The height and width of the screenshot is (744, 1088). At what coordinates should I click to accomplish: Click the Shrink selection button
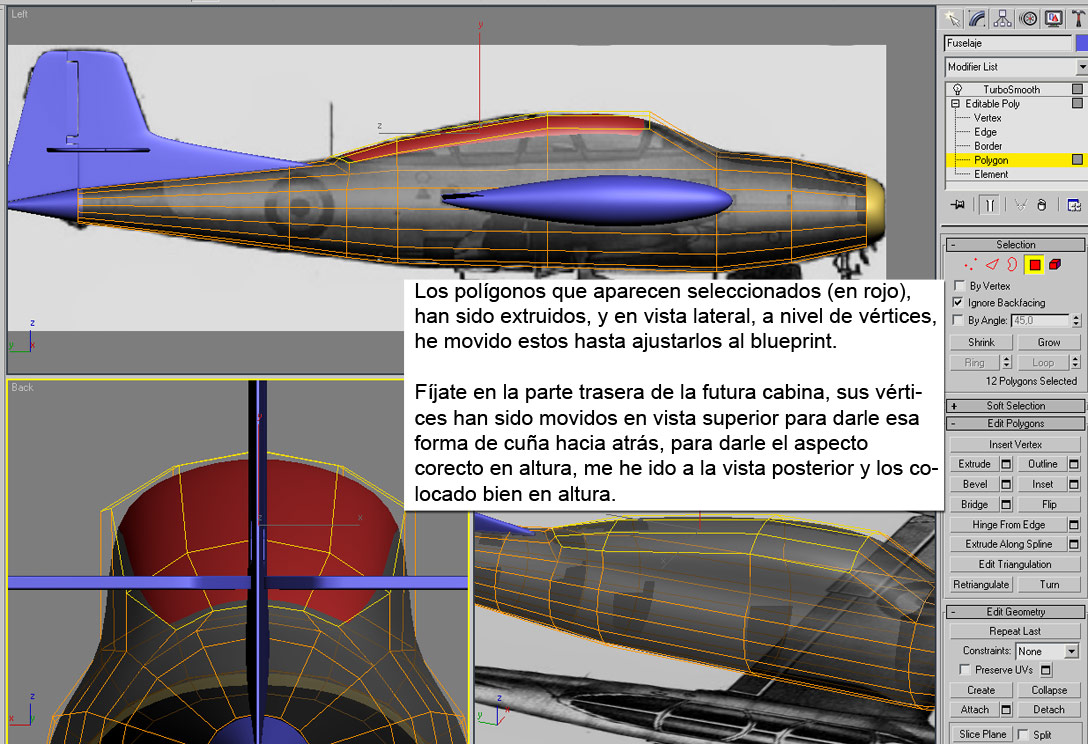pos(981,342)
